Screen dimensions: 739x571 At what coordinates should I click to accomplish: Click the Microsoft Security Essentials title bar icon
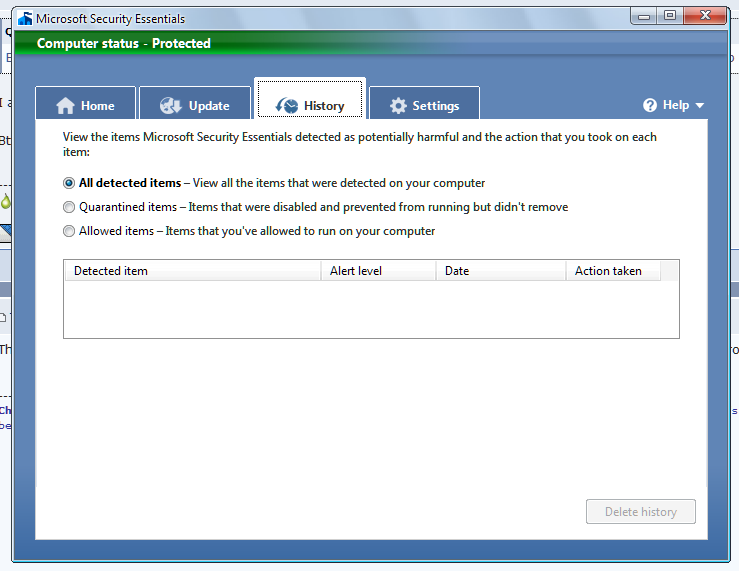point(25,18)
